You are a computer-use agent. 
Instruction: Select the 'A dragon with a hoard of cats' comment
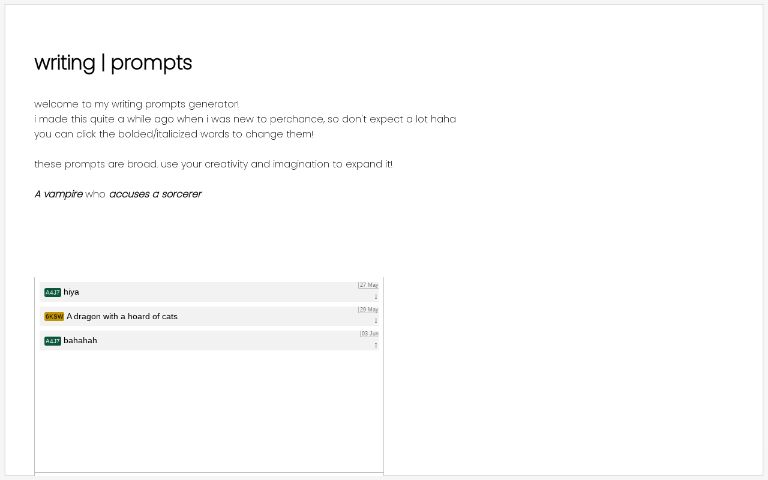click(122, 316)
